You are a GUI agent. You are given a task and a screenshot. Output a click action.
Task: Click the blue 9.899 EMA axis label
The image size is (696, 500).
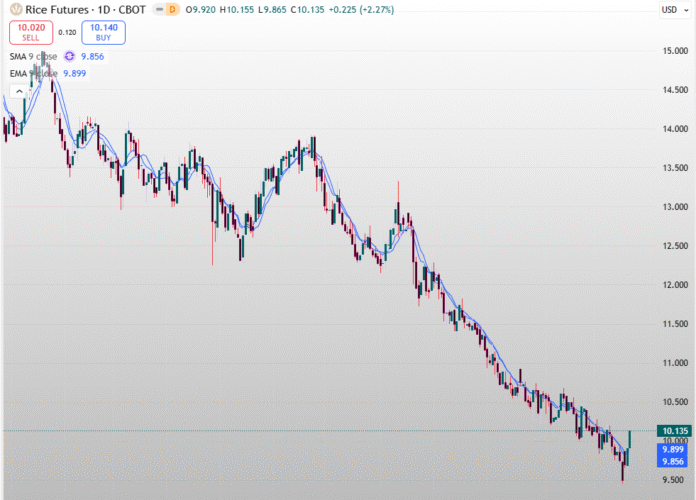[x=672, y=451]
